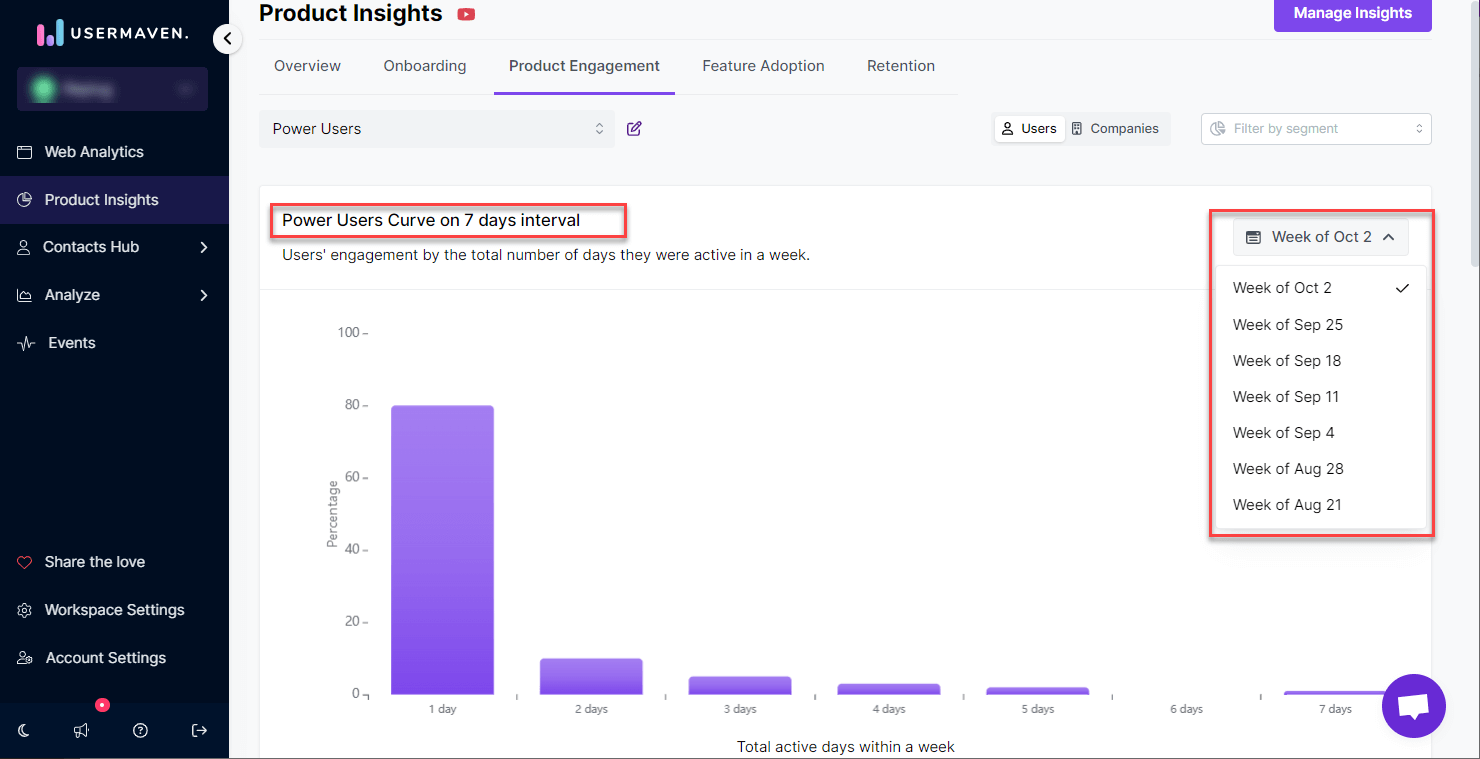Screen dimensions: 1480x759
Task: Open the Power Users dropdown selector
Action: tap(437, 129)
